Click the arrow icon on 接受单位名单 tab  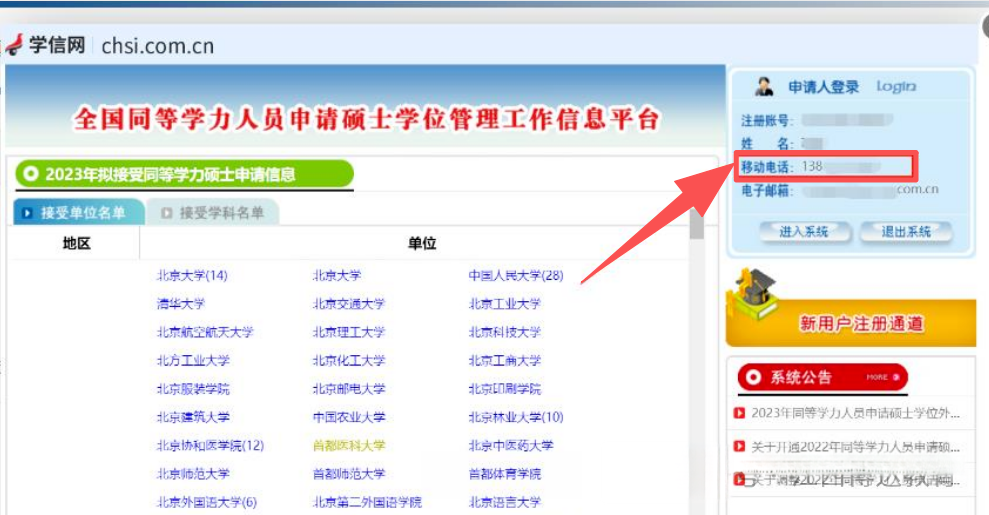click(x=27, y=213)
